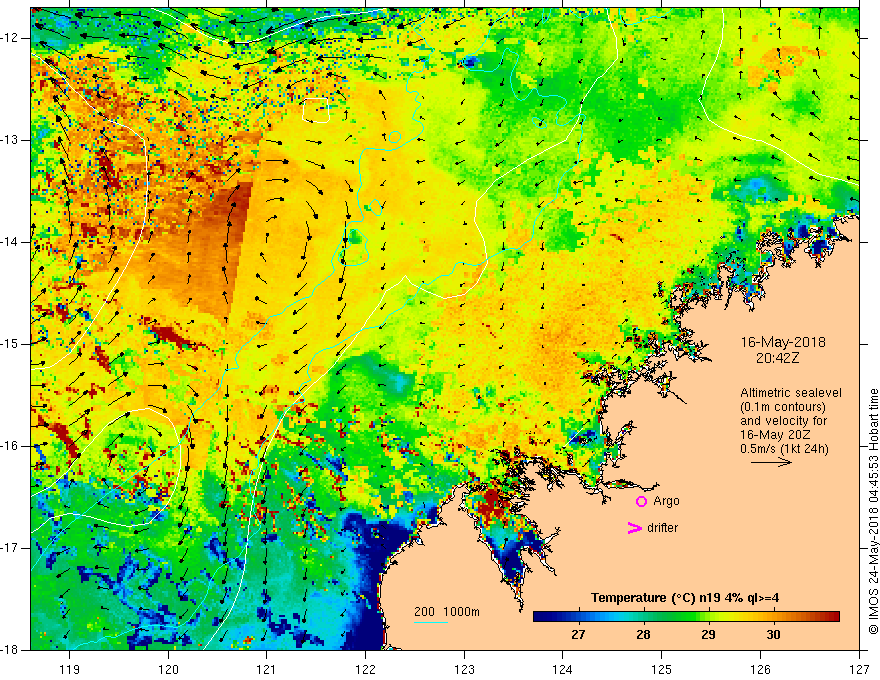Click the -18 latitude axis label
This screenshot has height=680, width=880.
(10, 650)
